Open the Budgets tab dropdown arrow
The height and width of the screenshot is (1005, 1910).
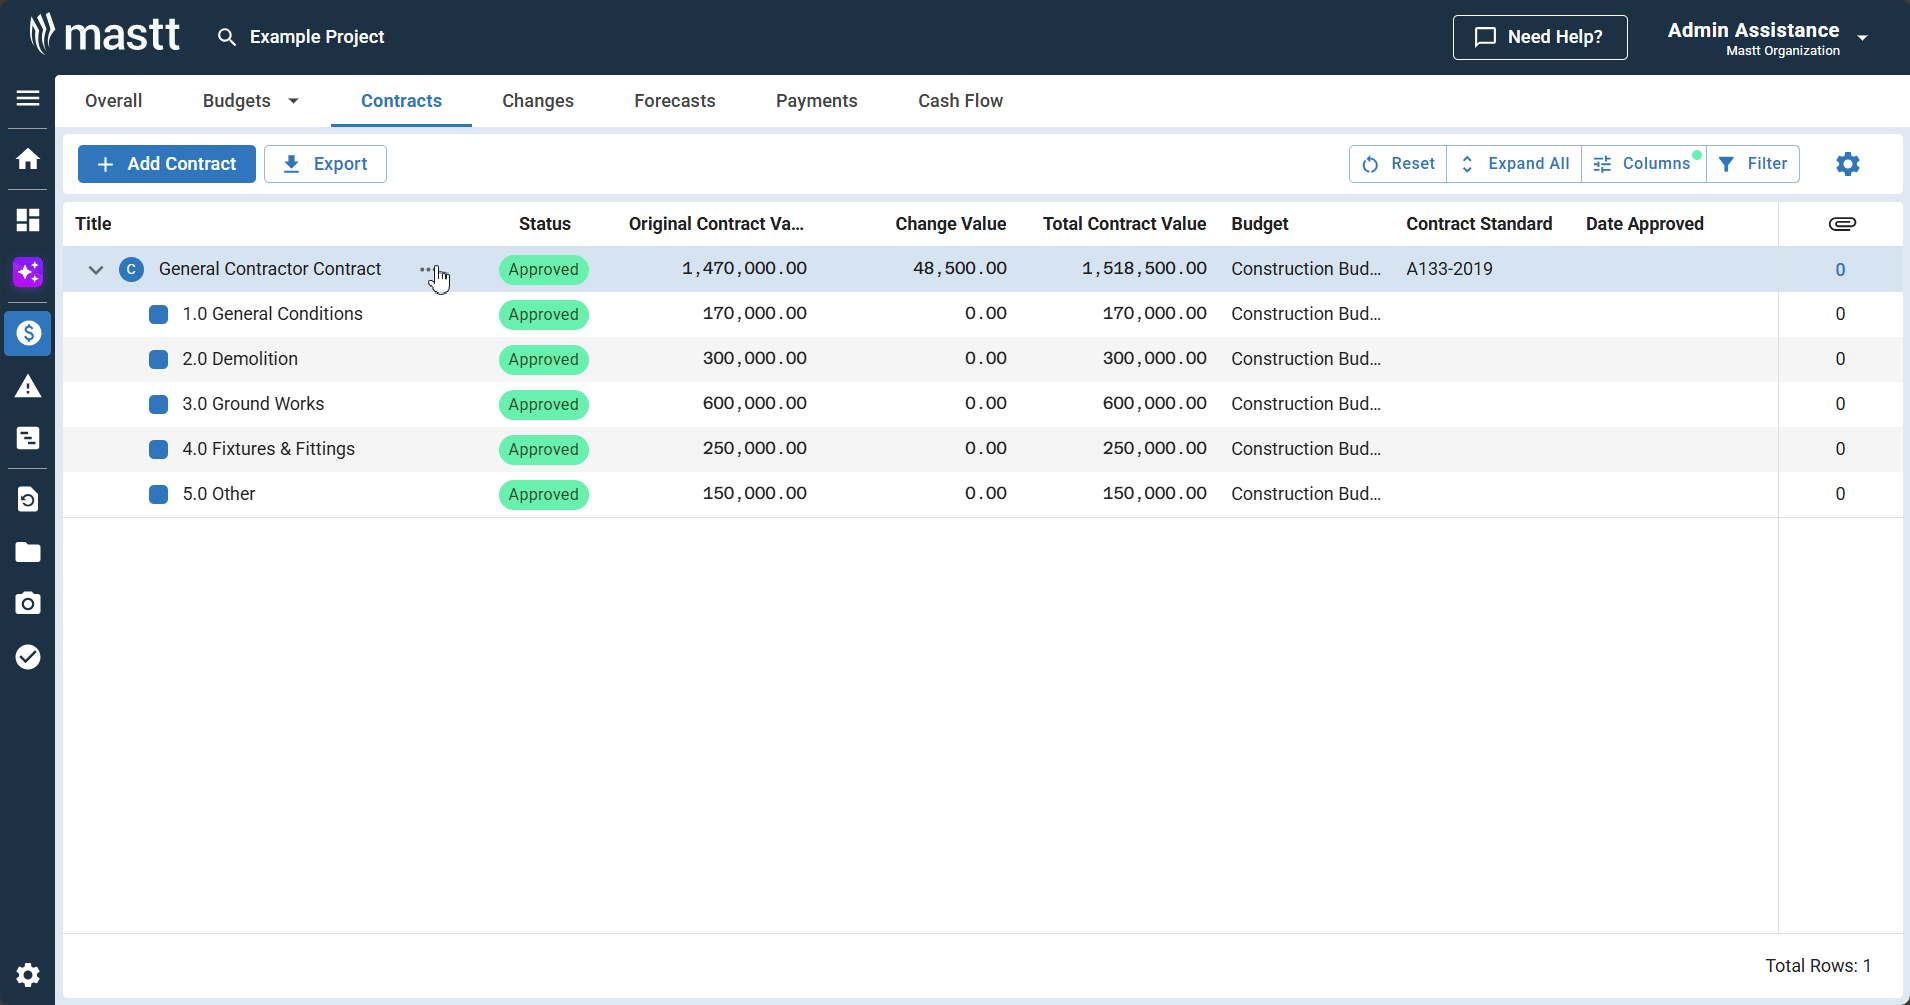(x=293, y=101)
